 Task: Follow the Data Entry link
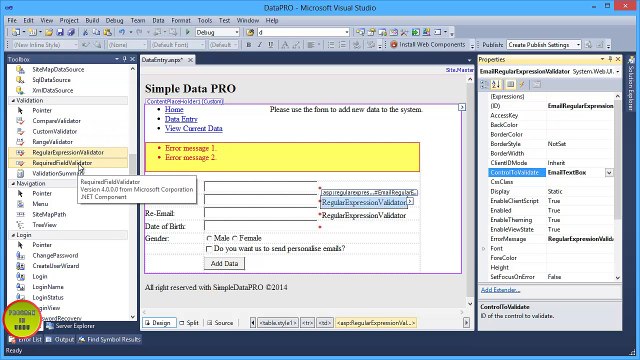pyautogui.click(x=181, y=119)
